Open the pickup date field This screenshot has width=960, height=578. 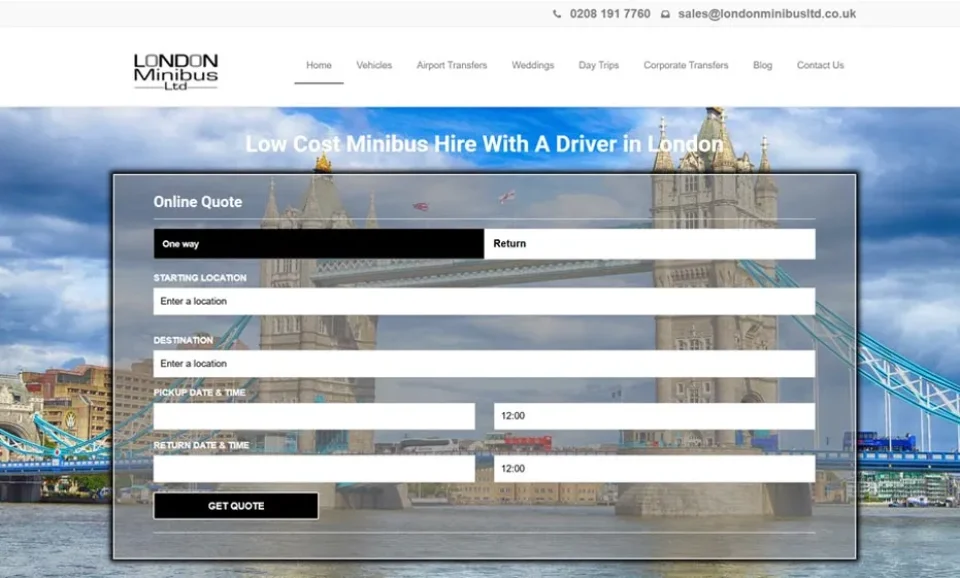click(x=314, y=416)
